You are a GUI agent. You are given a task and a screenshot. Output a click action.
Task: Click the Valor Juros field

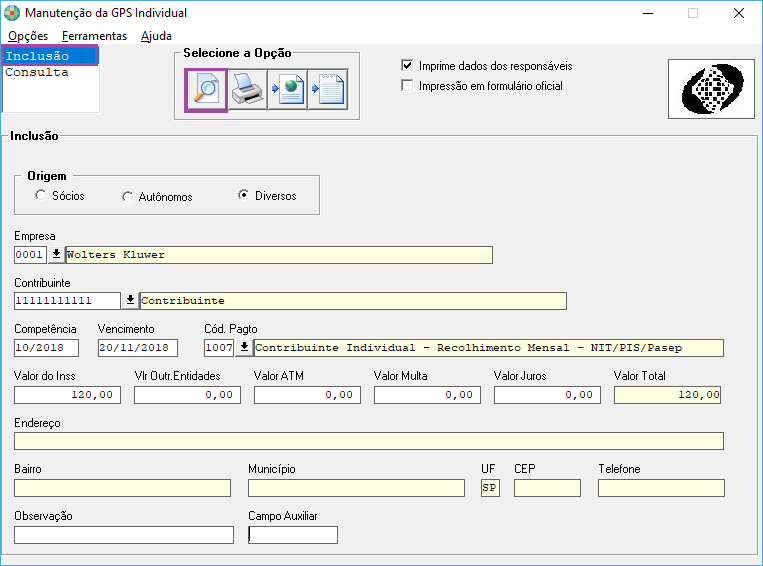pos(547,395)
